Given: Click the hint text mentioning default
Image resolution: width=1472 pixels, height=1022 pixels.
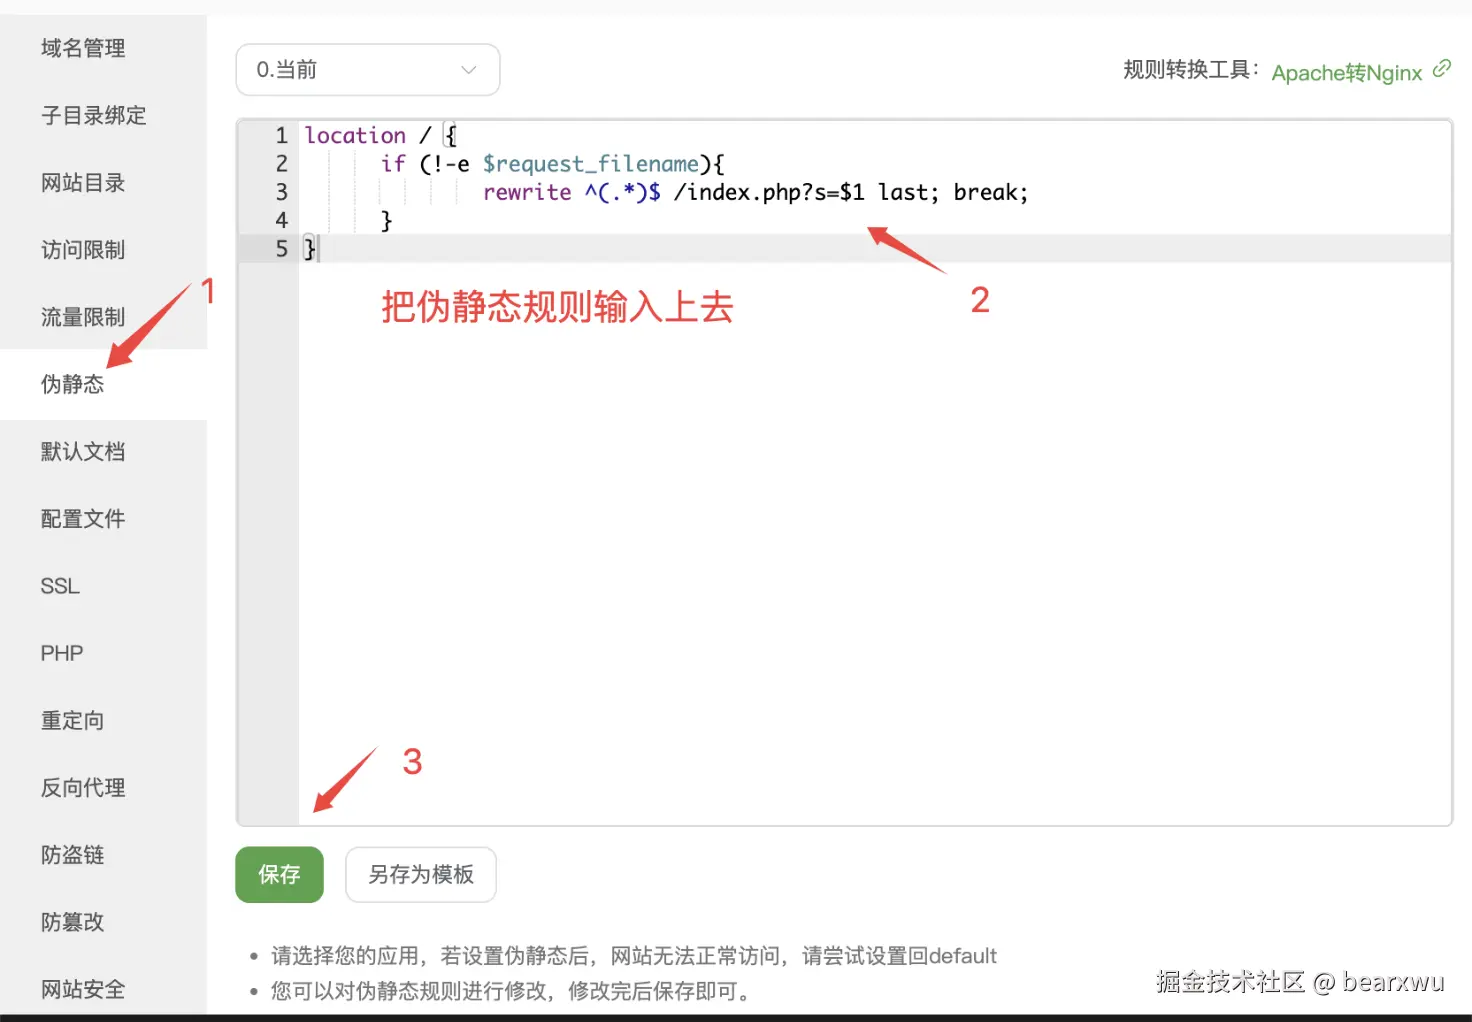Looking at the screenshot, I should tap(634, 956).
